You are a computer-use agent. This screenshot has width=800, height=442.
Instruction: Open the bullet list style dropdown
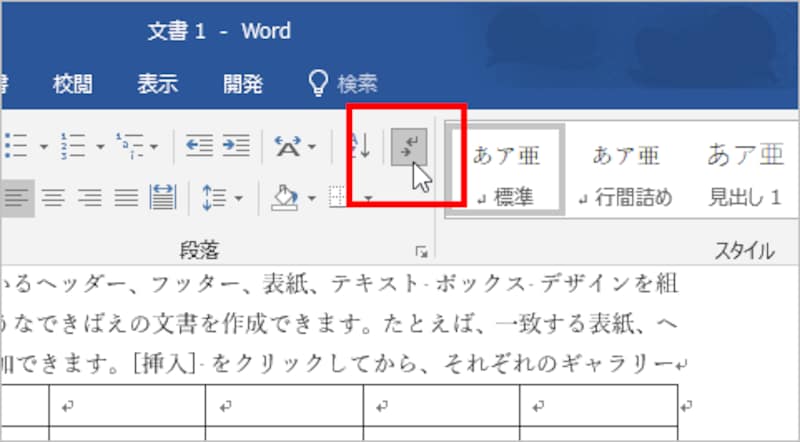click(x=44, y=148)
